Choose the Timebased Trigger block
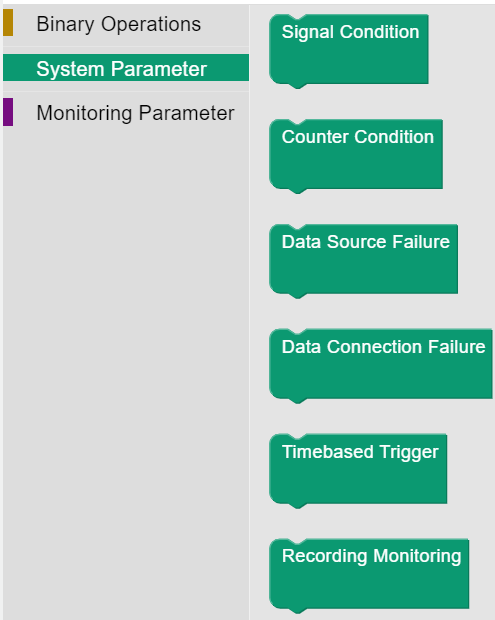 [x=358, y=470]
